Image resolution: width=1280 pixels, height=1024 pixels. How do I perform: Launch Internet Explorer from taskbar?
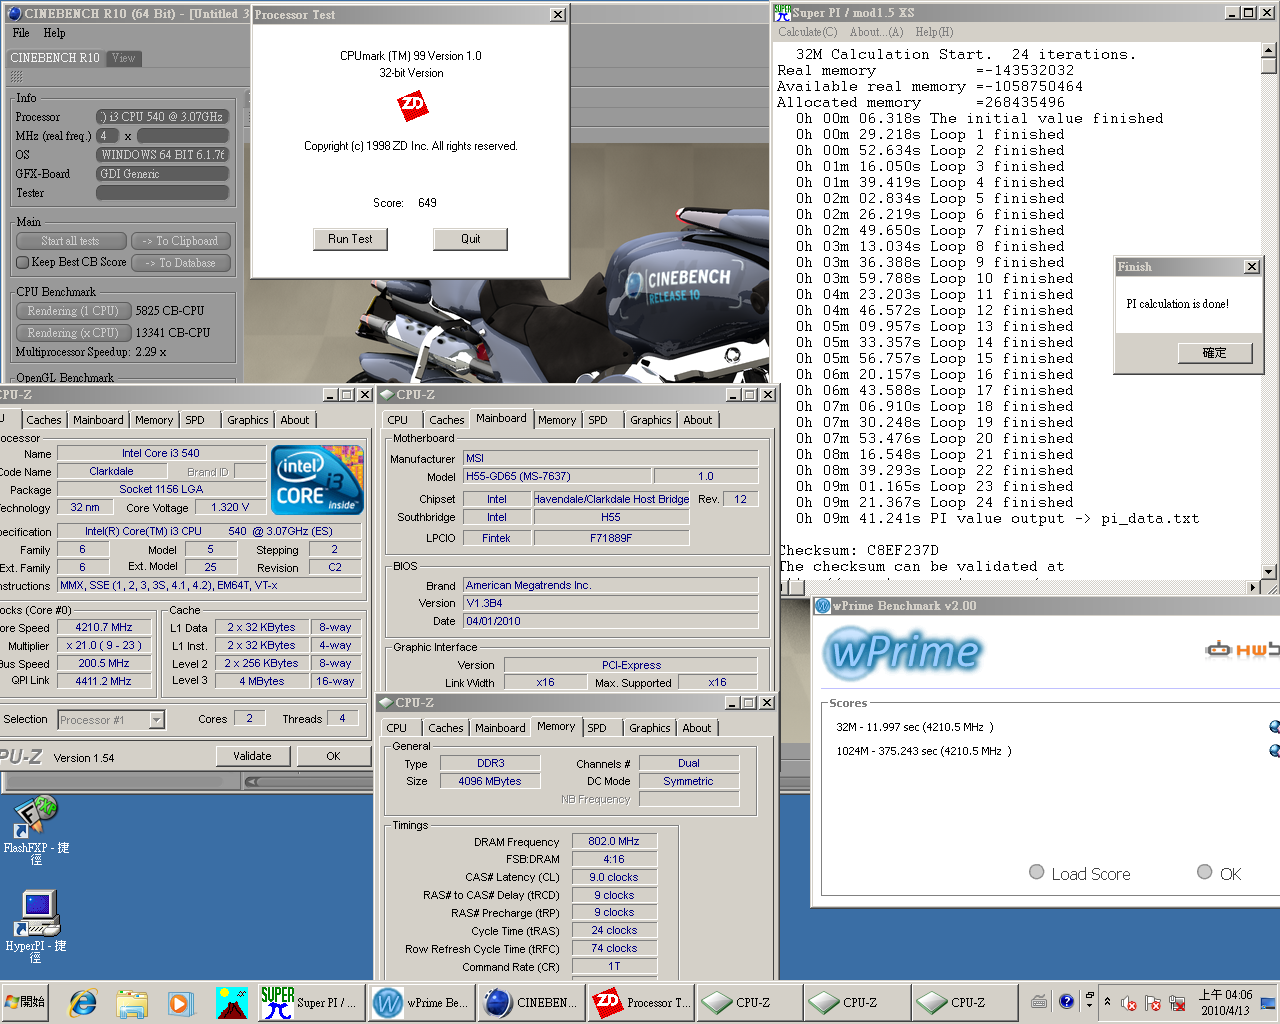(83, 1002)
